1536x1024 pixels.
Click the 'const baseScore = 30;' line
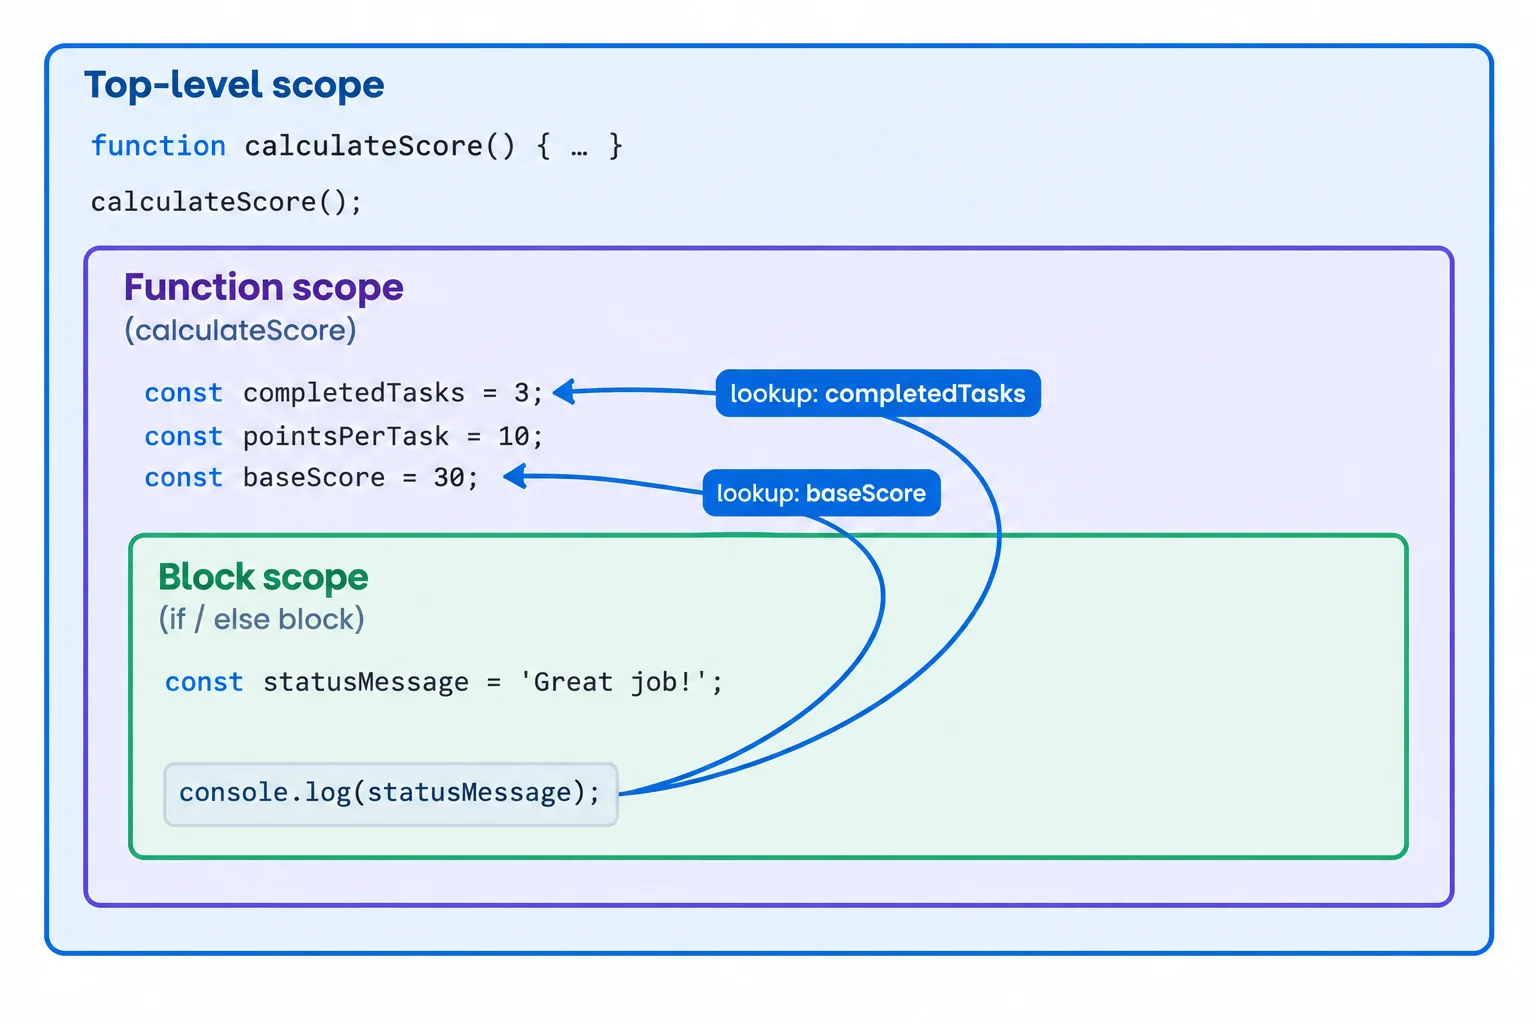pyautogui.click(x=312, y=478)
